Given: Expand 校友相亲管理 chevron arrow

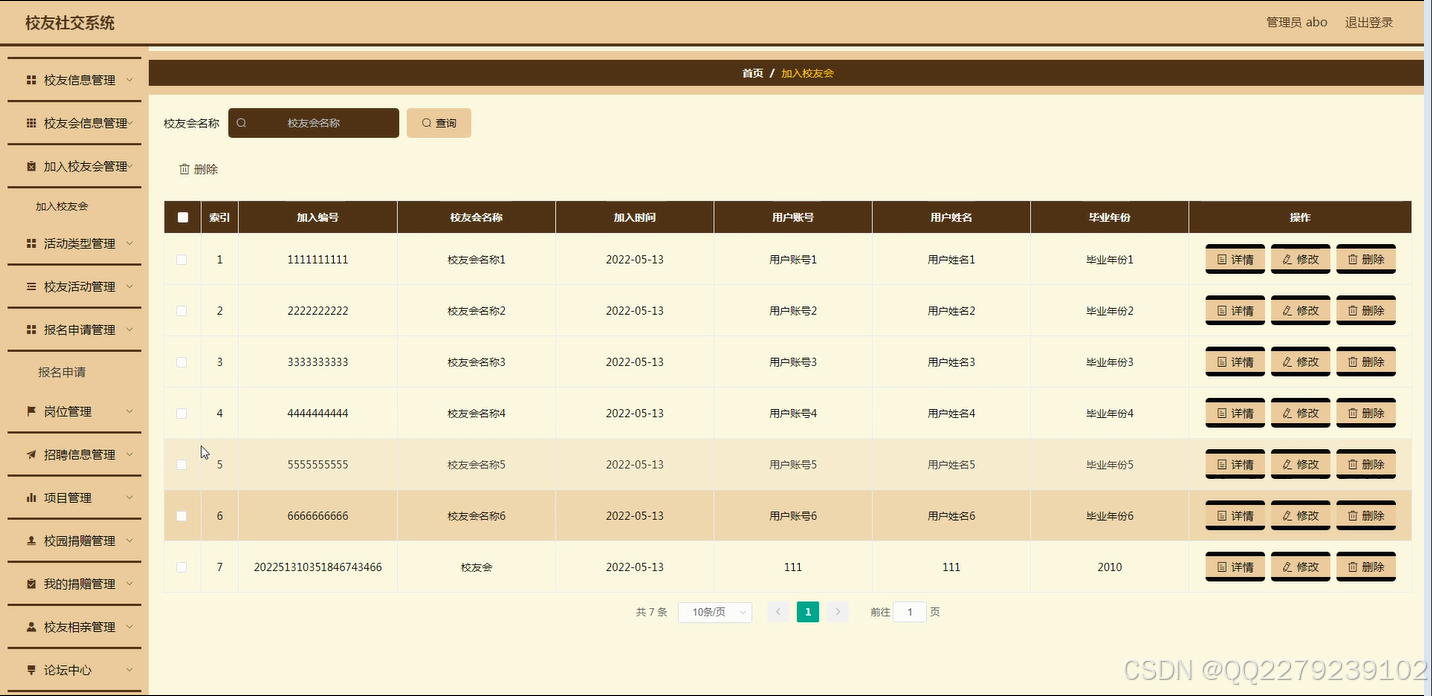Looking at the screenshot, I should pyautogui.click(x=130, y=627).
